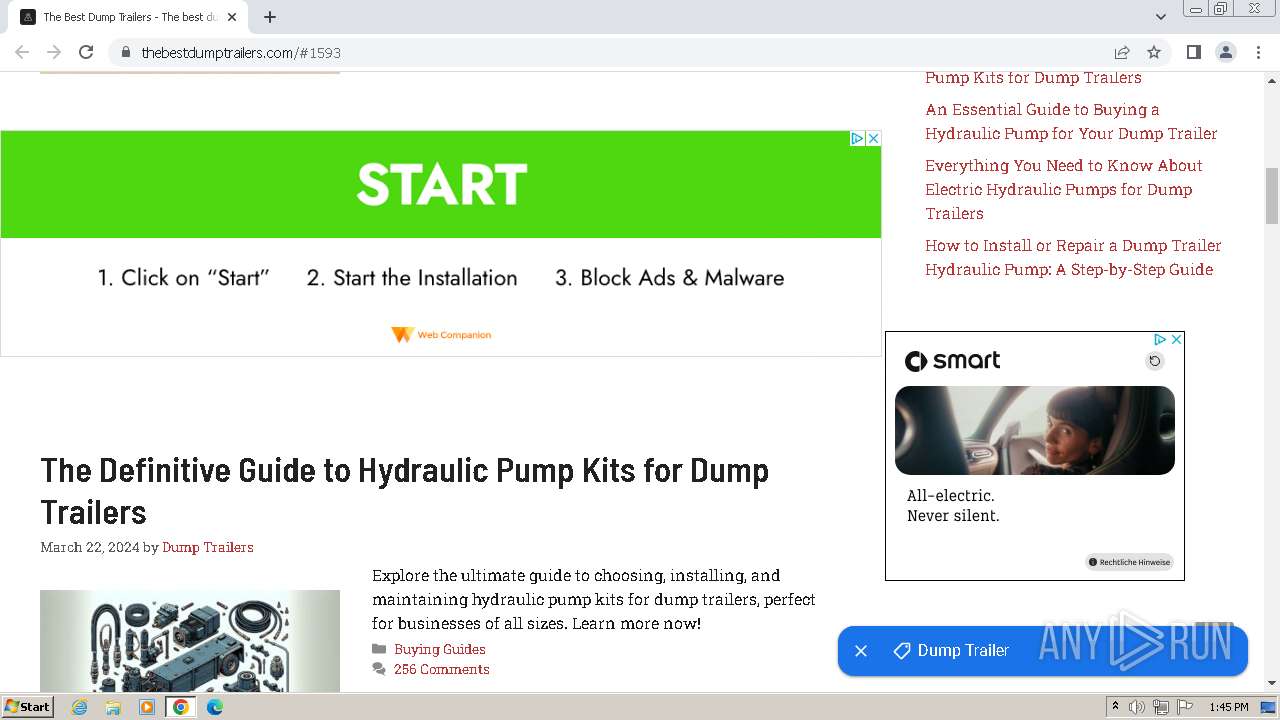Open 'Pump Kits for Dump Trailers' sidebar link
This screenshot has height=720, width=1280.
pyautogui.click(x=1033, y=77)
